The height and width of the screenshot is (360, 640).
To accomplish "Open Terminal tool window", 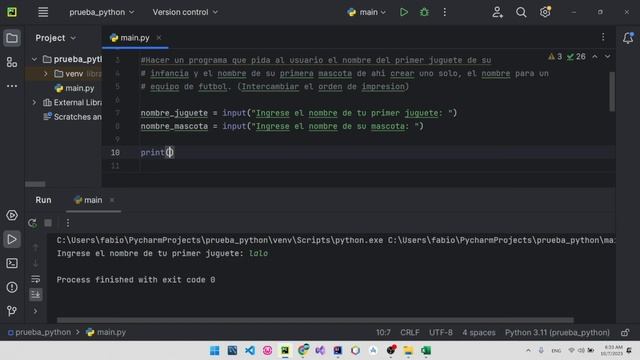I will [12, 263].
